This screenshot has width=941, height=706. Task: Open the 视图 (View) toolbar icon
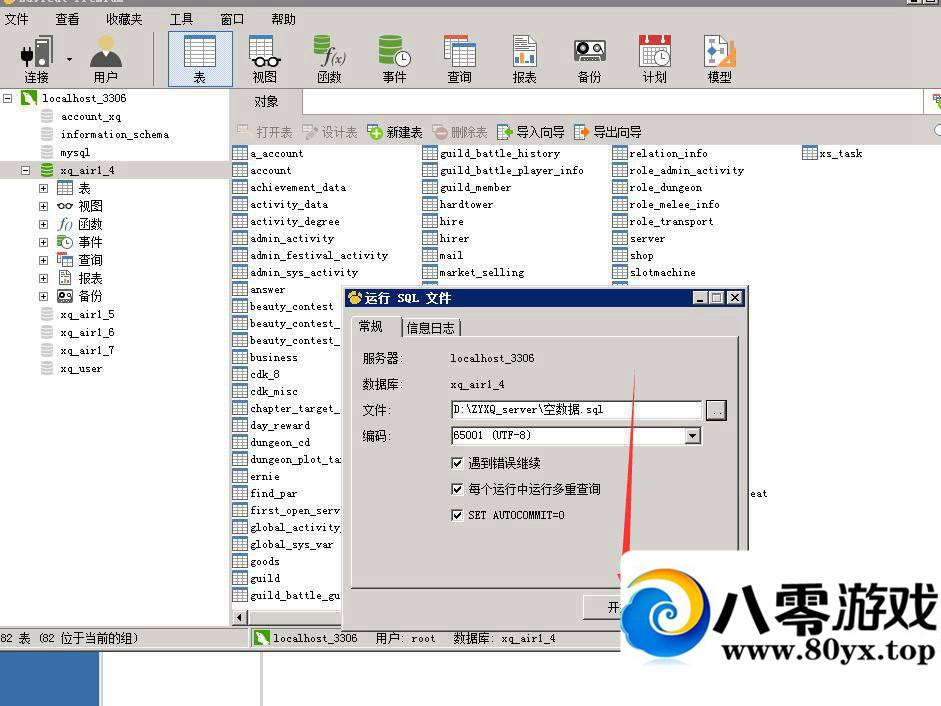tap(265, 59)
